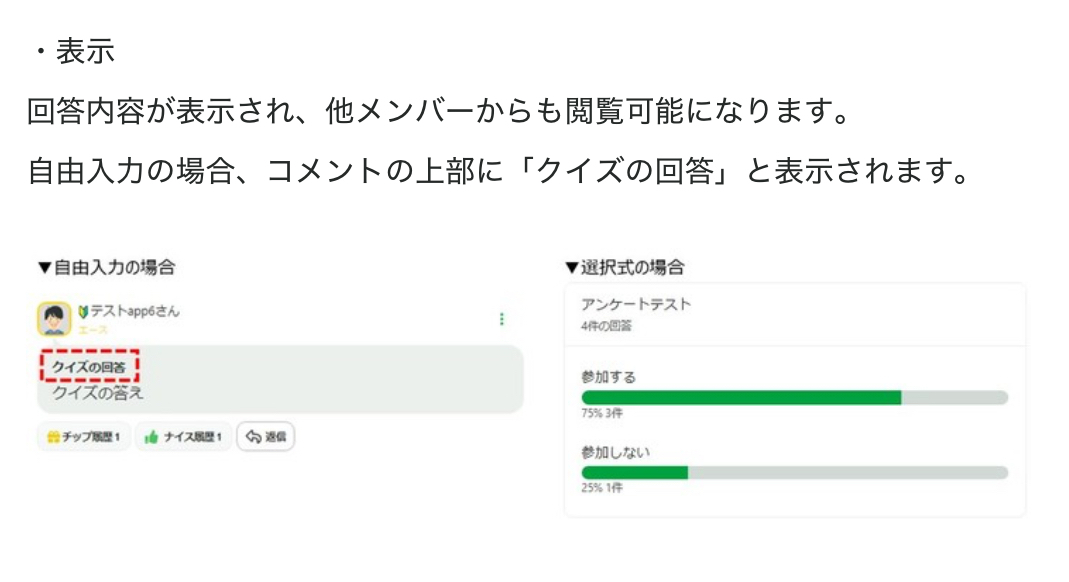This screenshot has width=1069, height=582.
Task: Open the three-dot comment options menu
Action: [501, 319]
